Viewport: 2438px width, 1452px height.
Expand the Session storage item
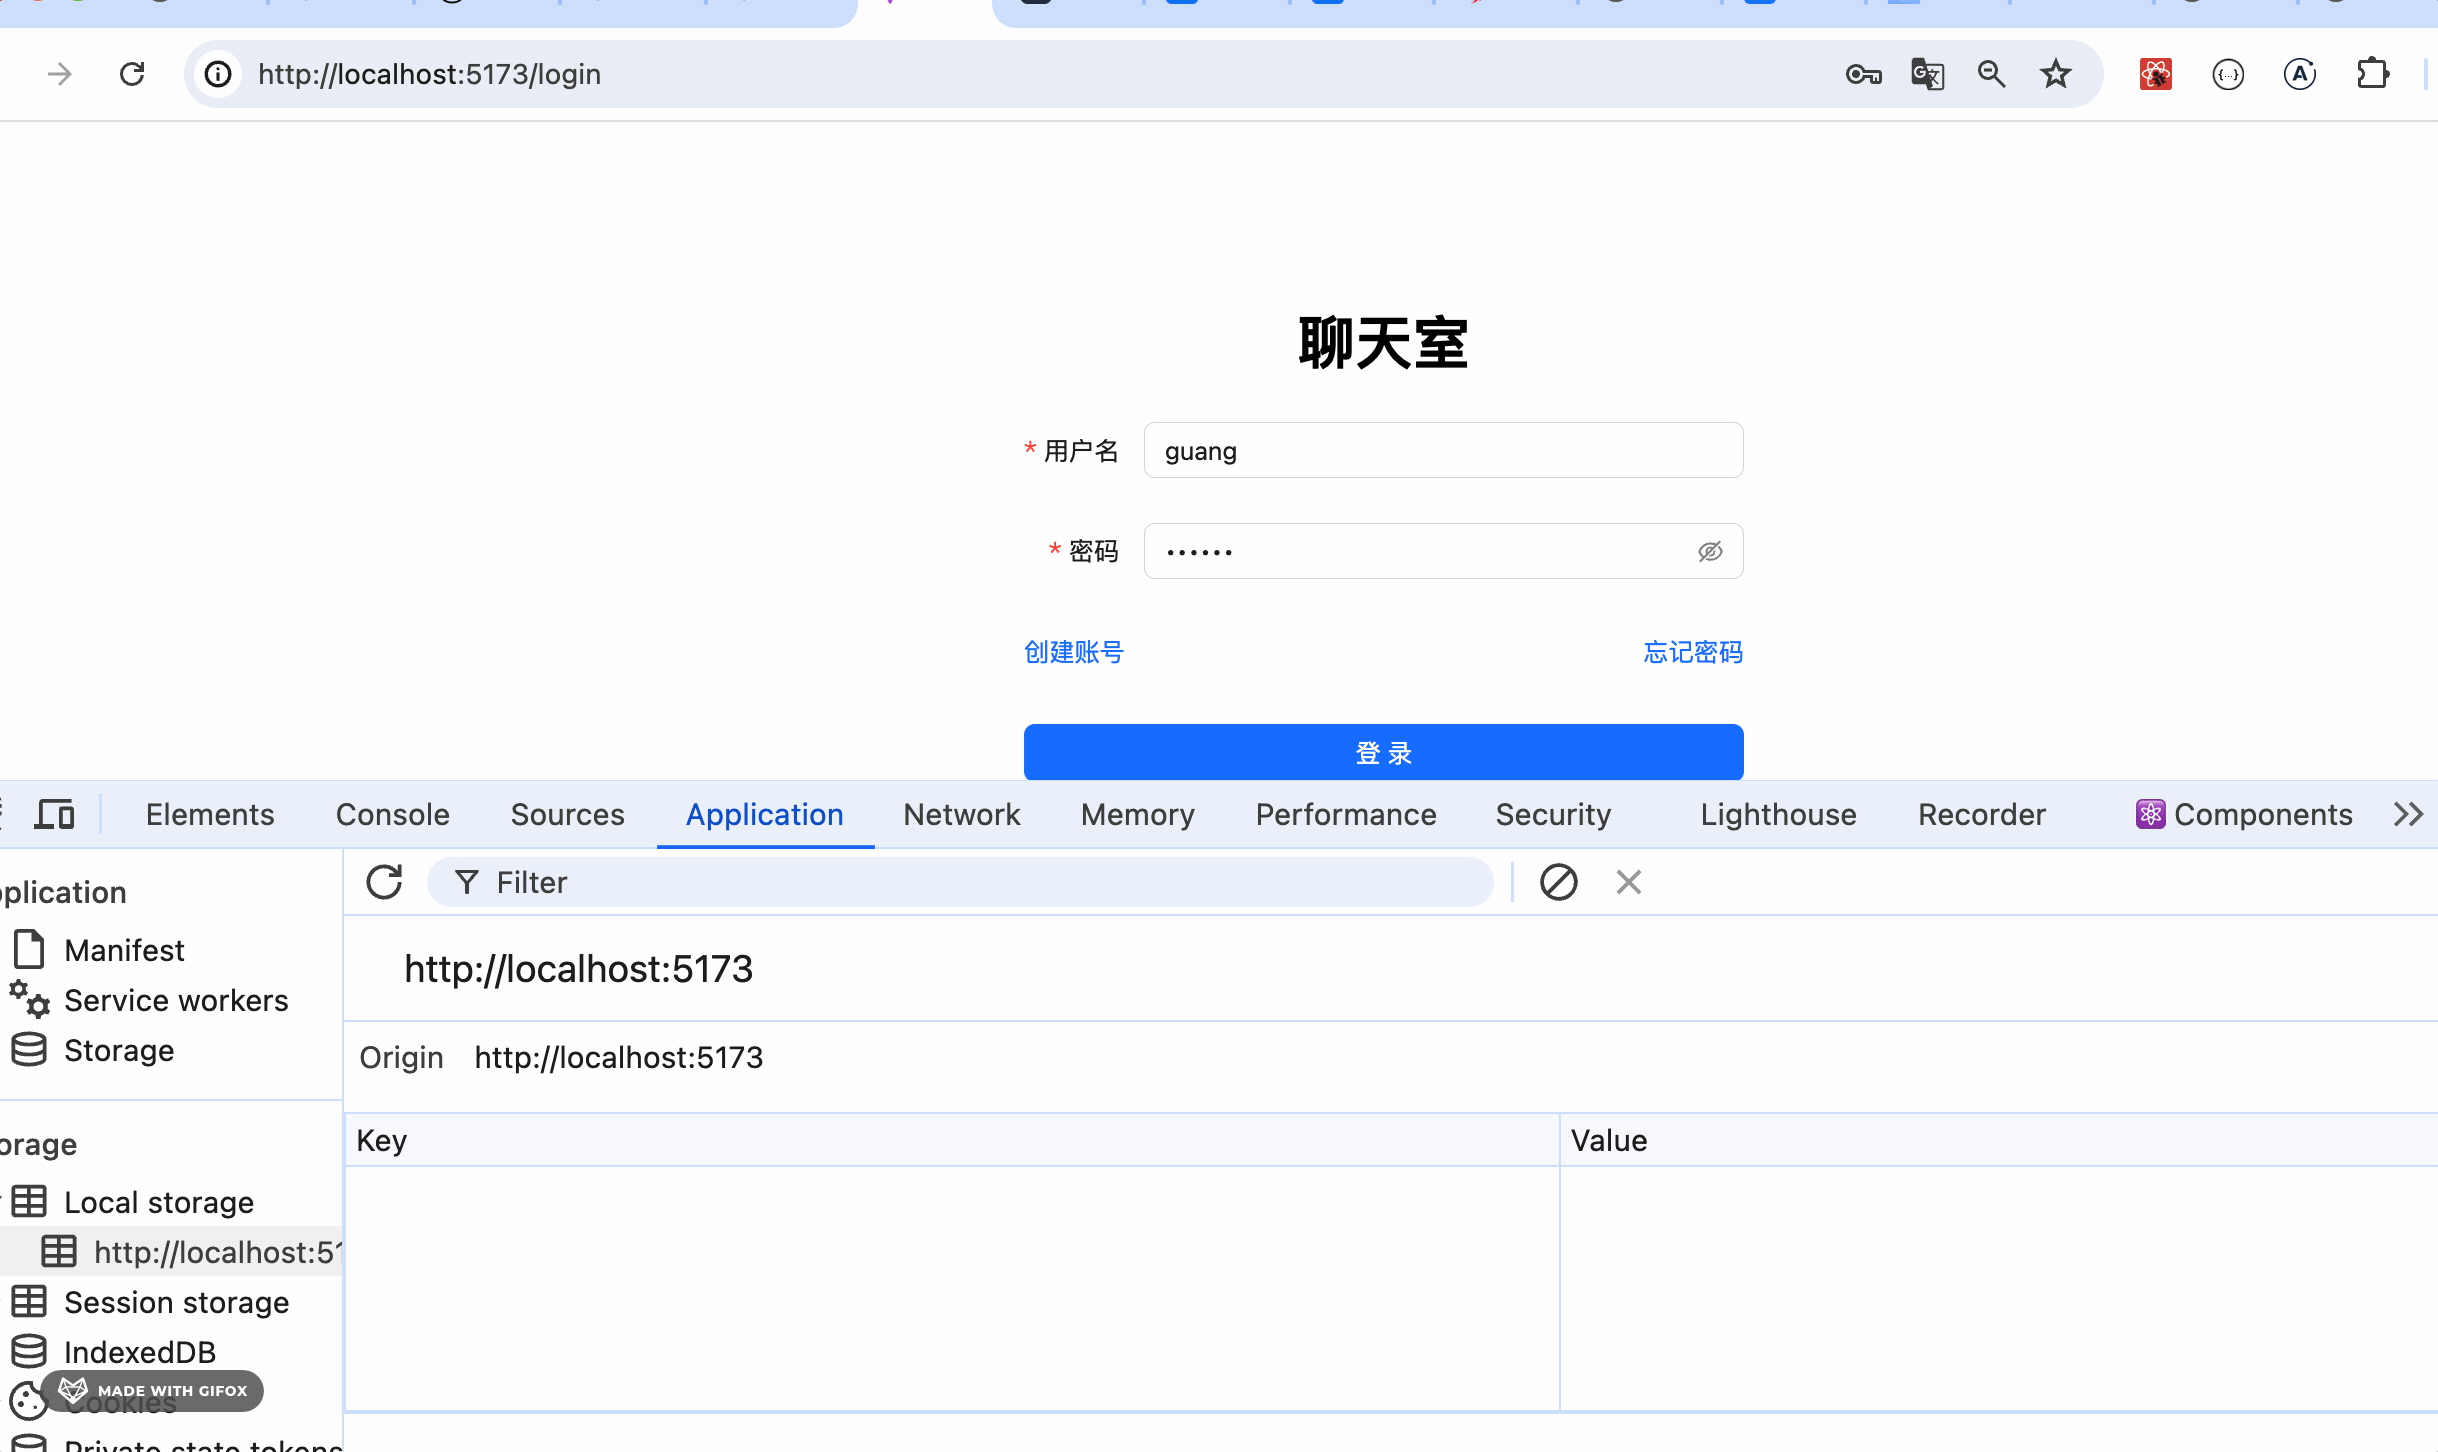click(176, 1302)
